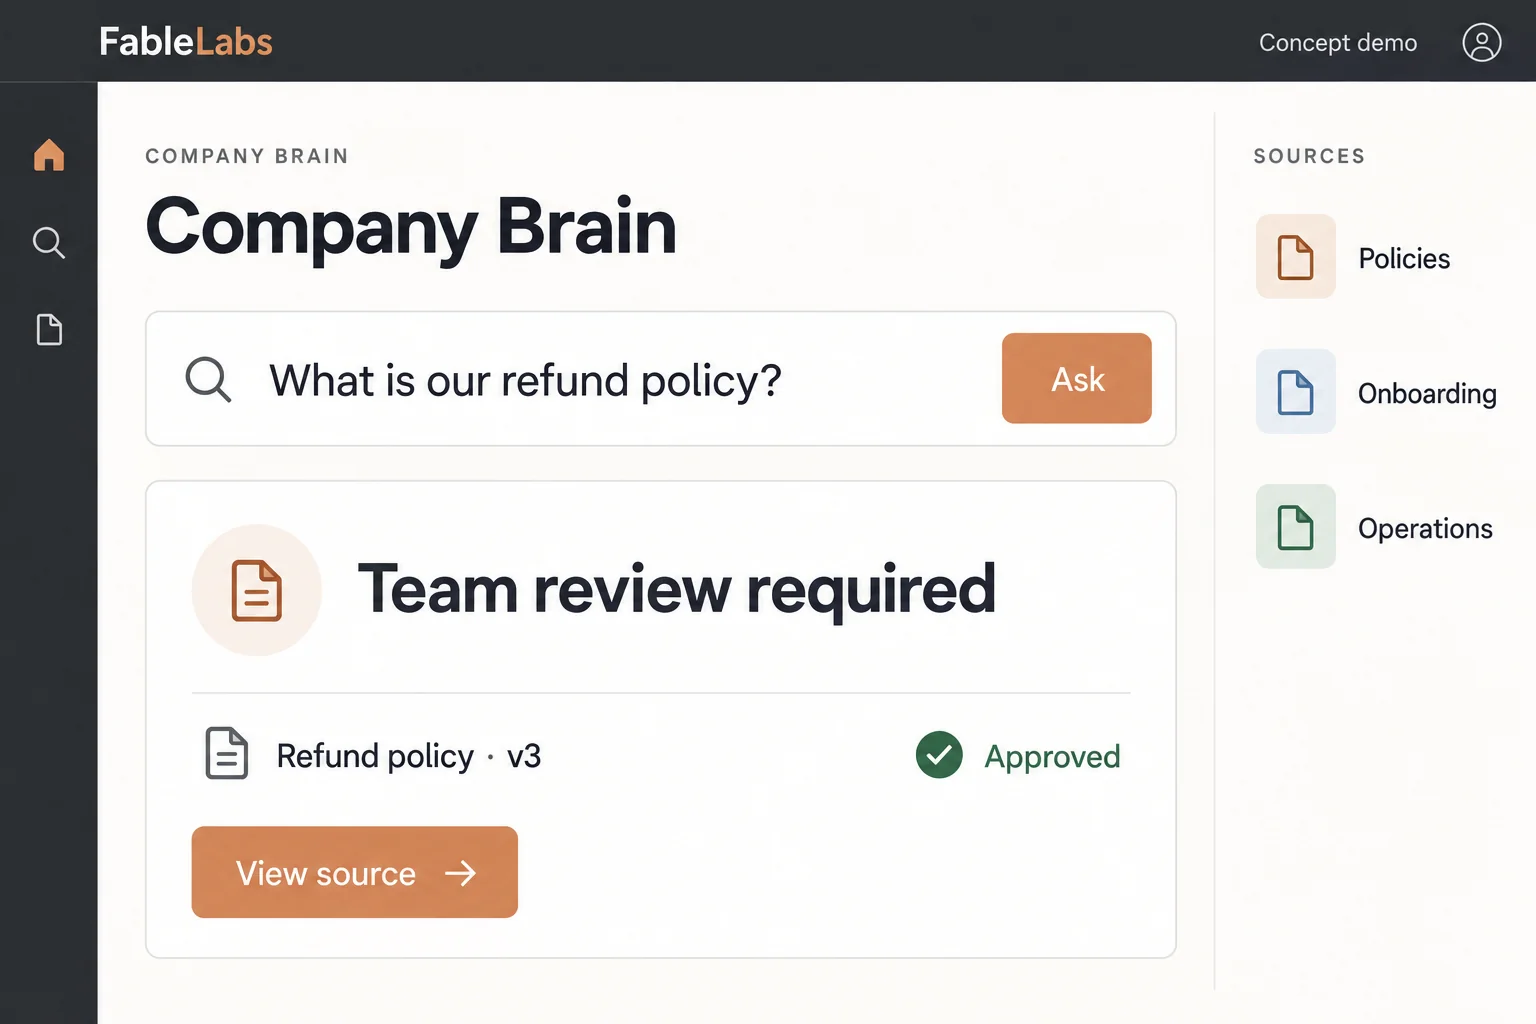Click the blue Onboarding document icon
Screen dimensions: 1536x1024
pyautogui.click(x=1295, y=392)
